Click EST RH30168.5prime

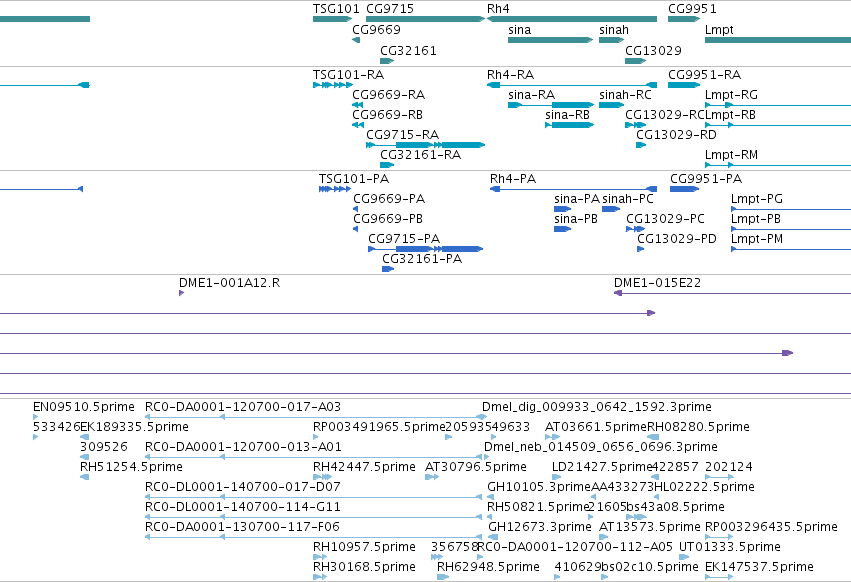(x=320, y=577)
